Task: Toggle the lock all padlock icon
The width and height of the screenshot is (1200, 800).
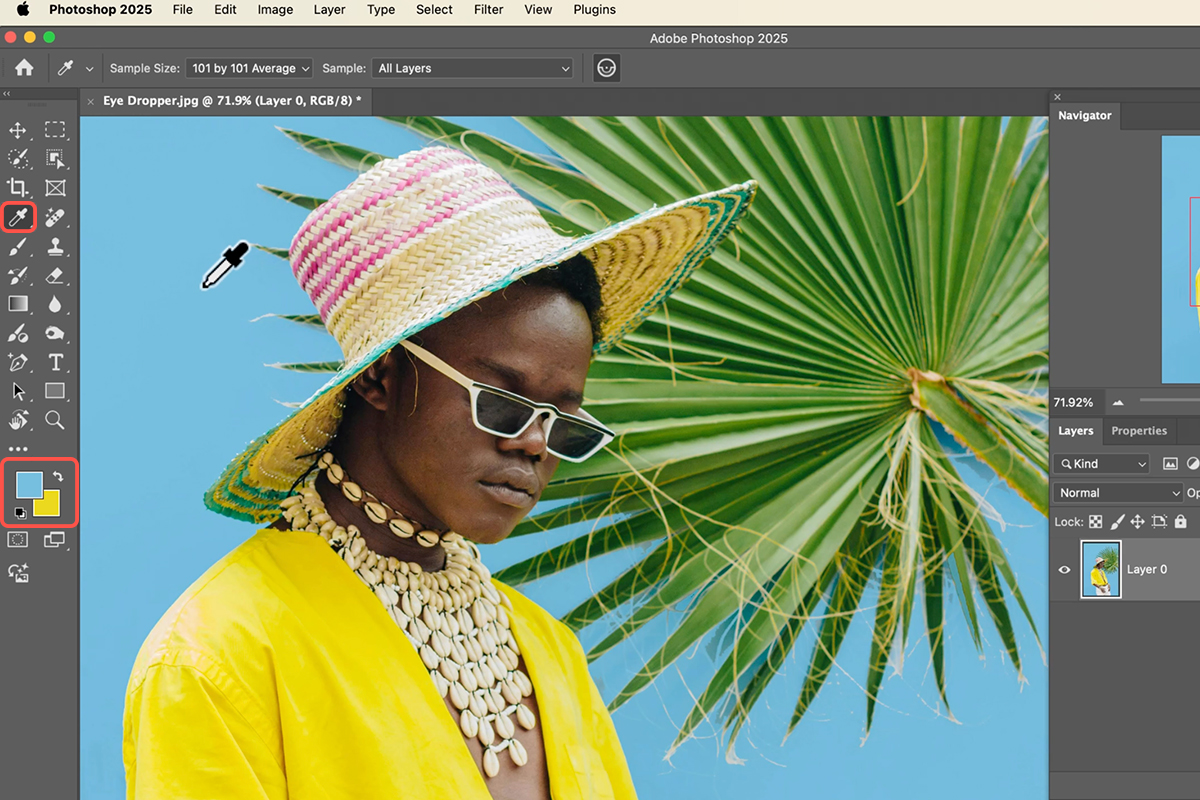Action: click(1180, 522)
